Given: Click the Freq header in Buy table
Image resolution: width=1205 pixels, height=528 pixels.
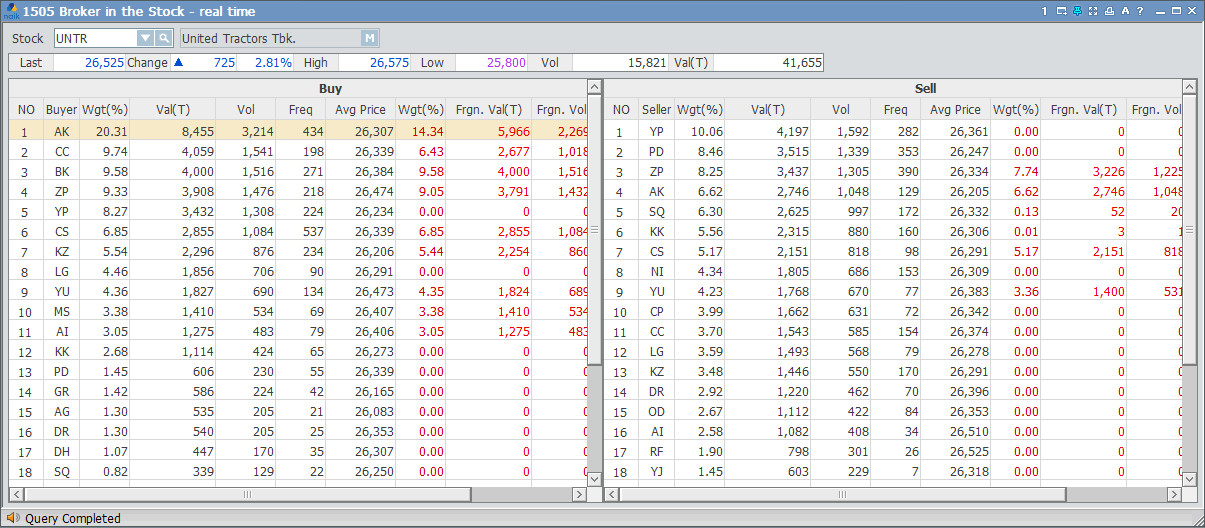Looking at the screenshot, I should (x=300, y=110).
